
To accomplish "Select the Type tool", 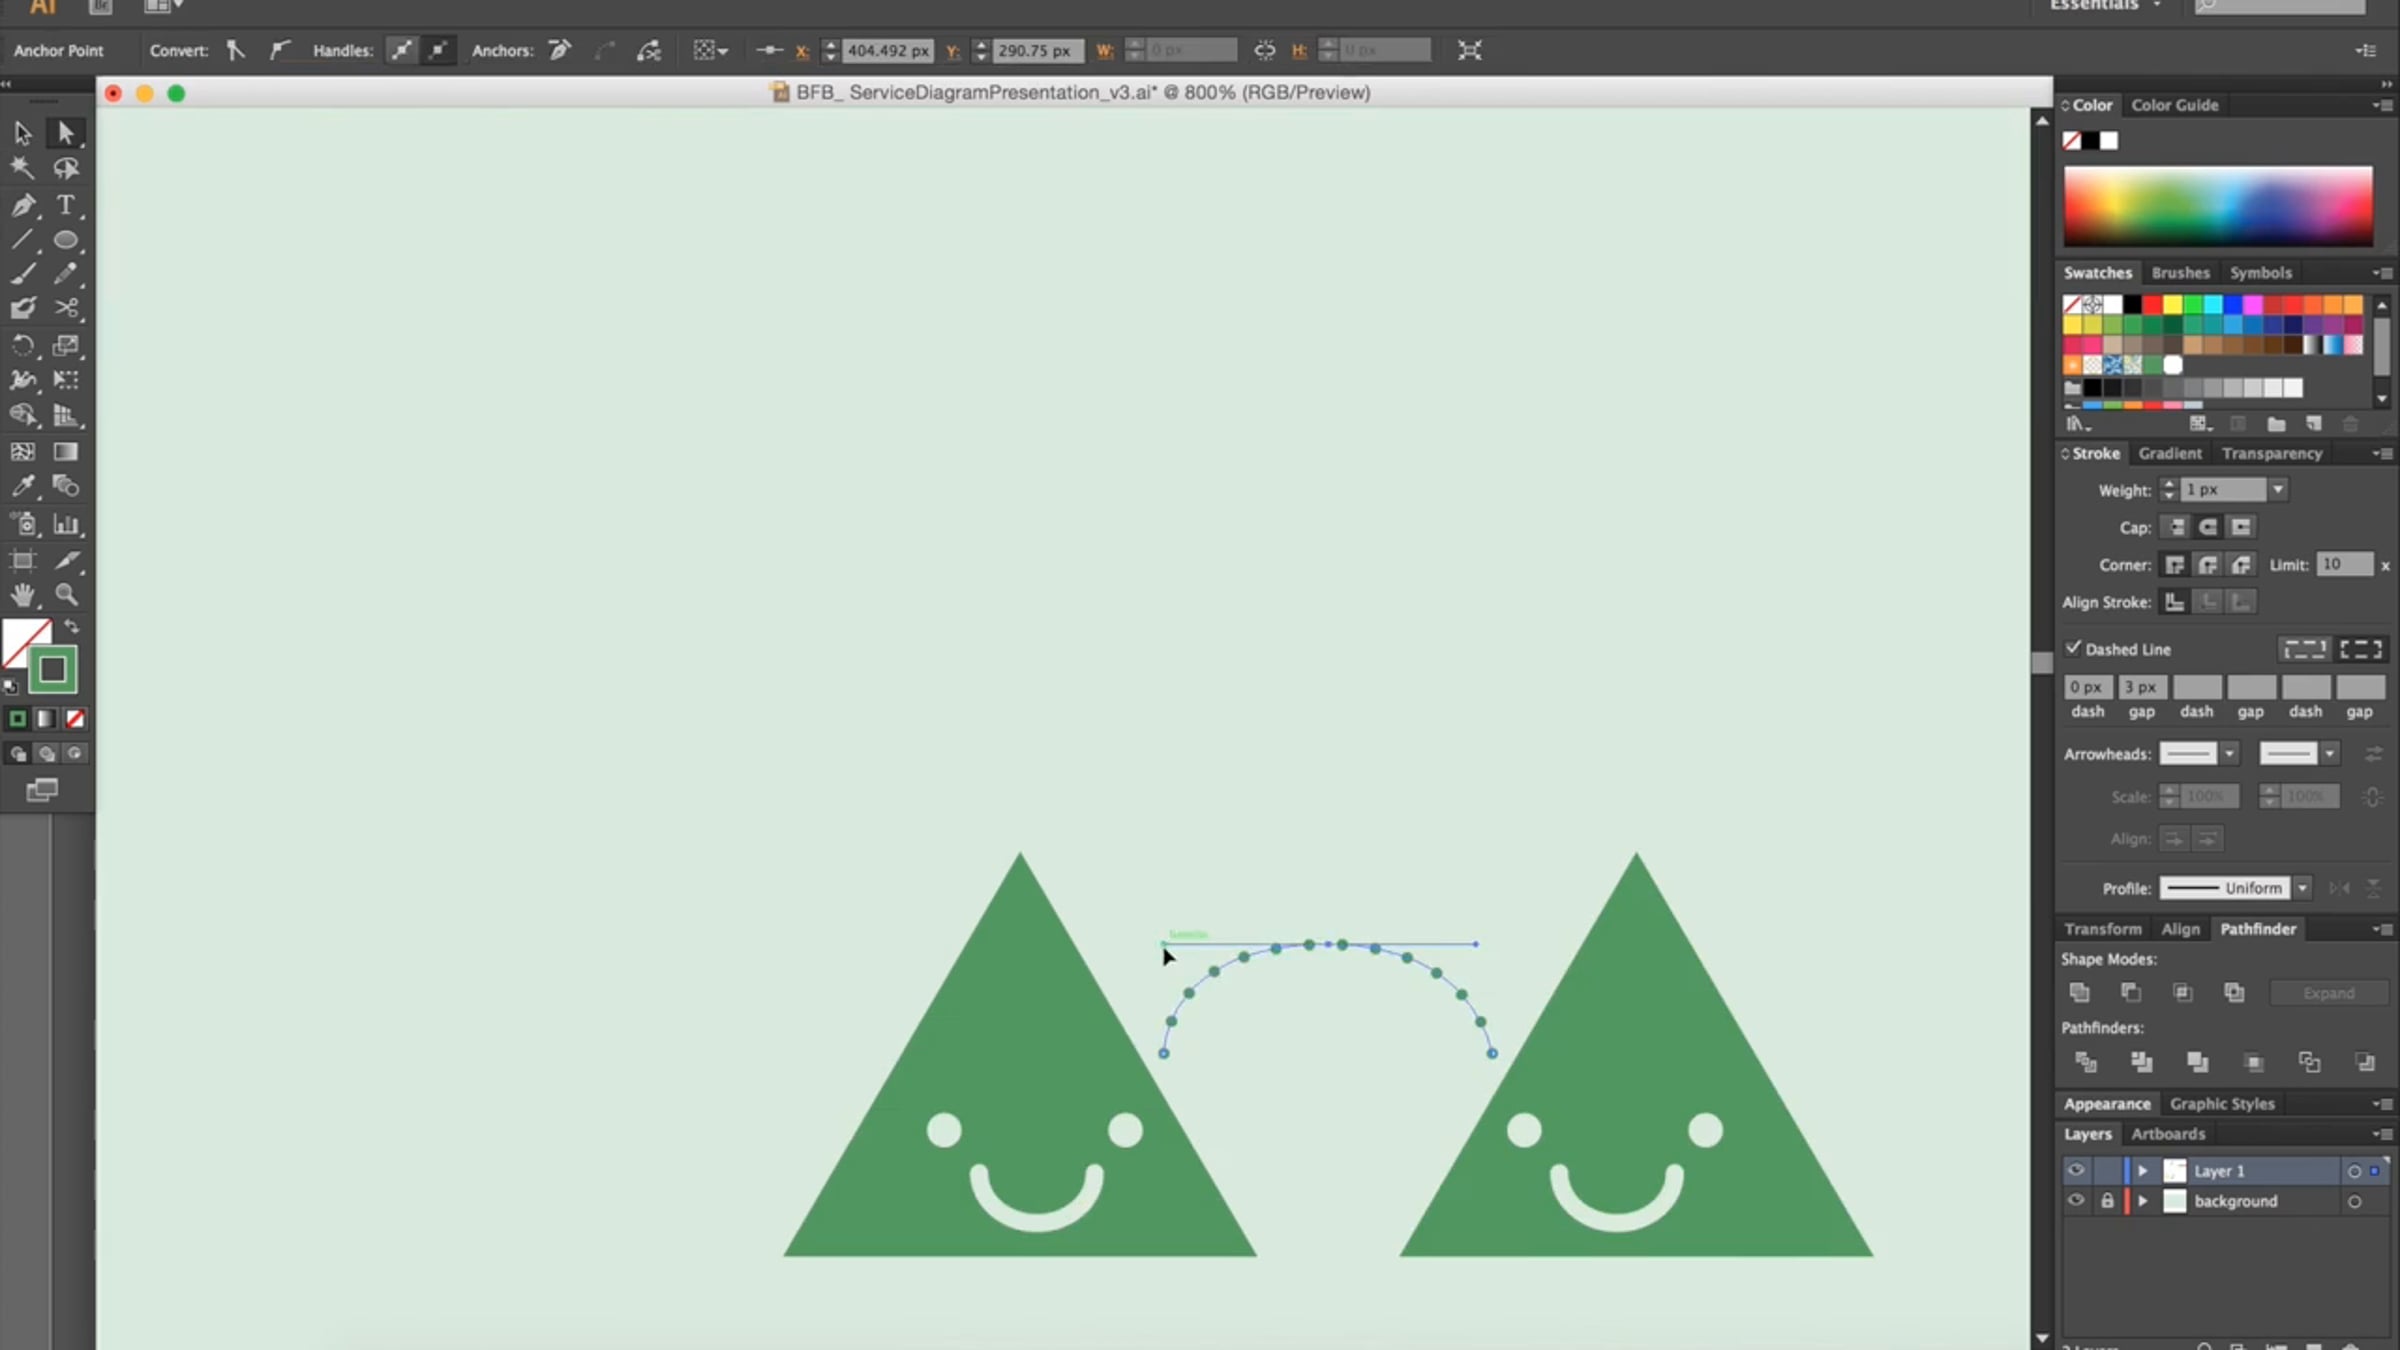I will pyautogui.click(x=65, y=206).
